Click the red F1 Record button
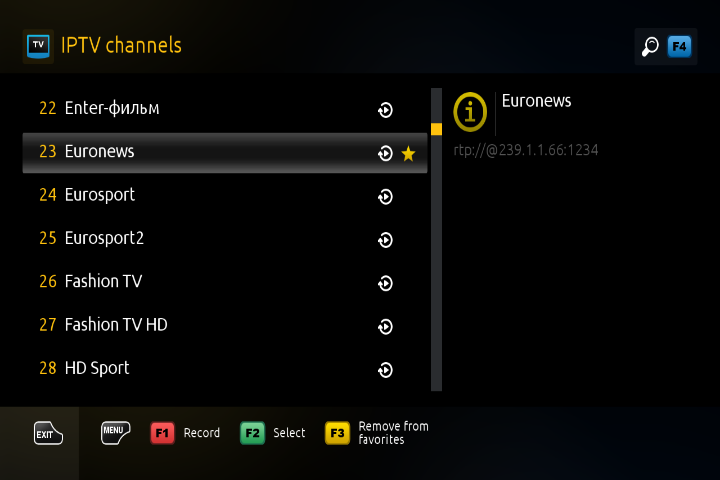The height and width of the screenshot is (480, 720). [185, 433]
